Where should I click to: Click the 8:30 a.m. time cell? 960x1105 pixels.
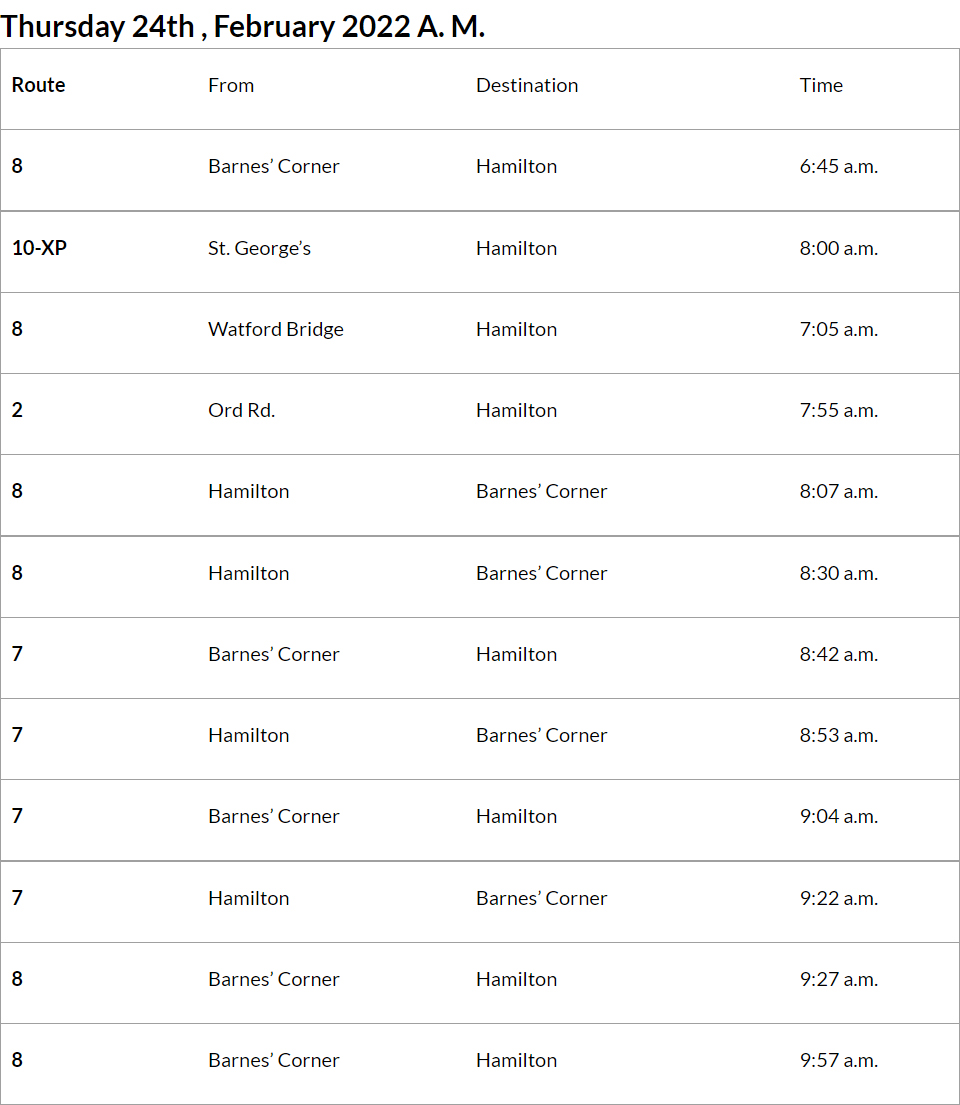[x=838, y=573]
